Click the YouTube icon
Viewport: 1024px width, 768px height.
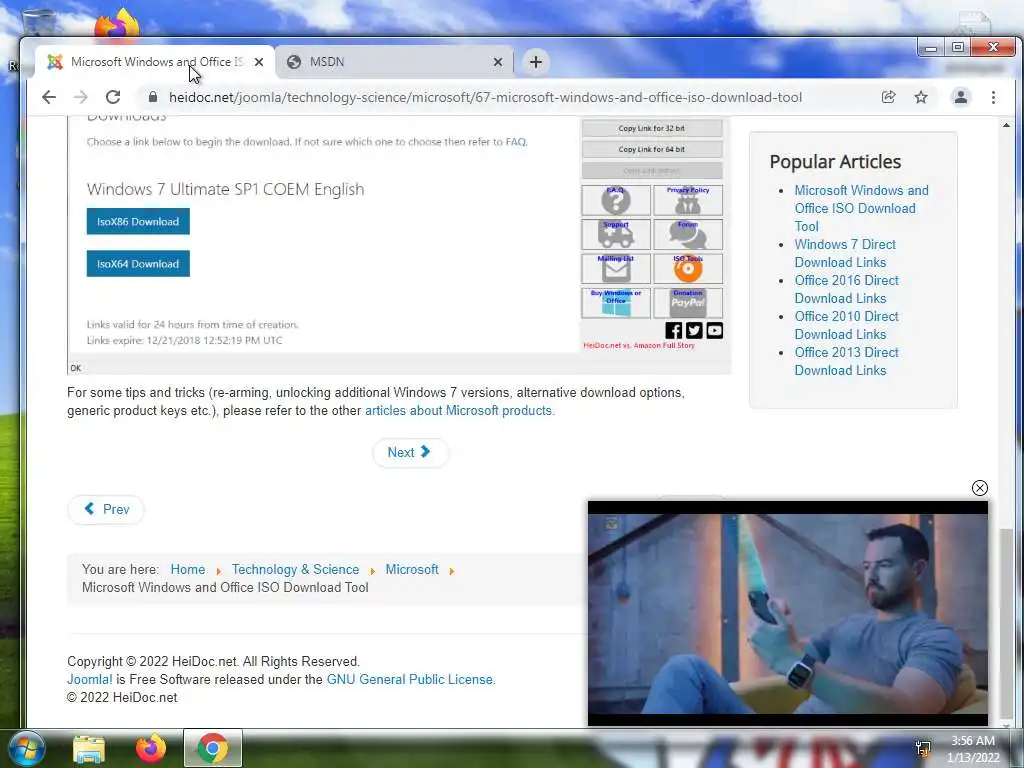click(714, 330)
